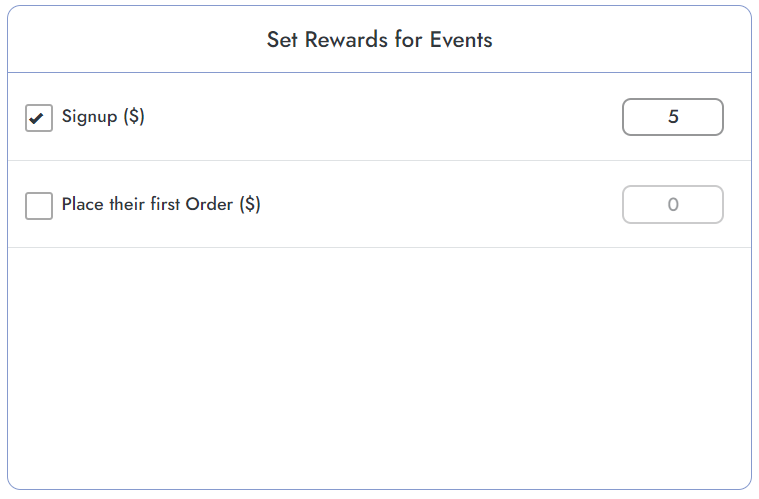Click the Set Rewards for Events heading

379,40
